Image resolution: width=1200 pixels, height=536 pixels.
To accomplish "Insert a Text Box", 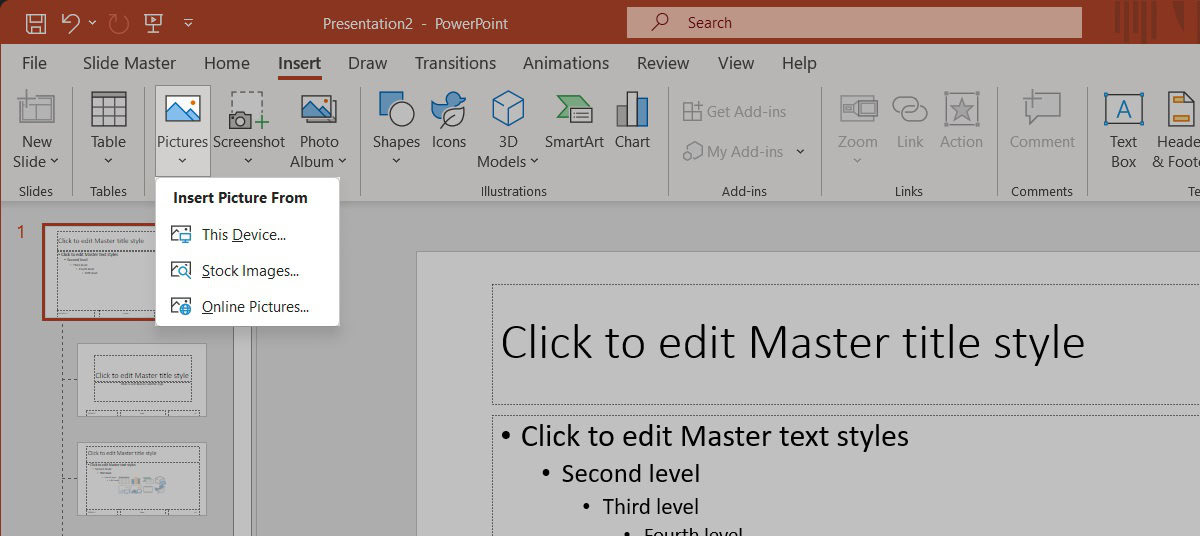I will [x=1123, y=129].
